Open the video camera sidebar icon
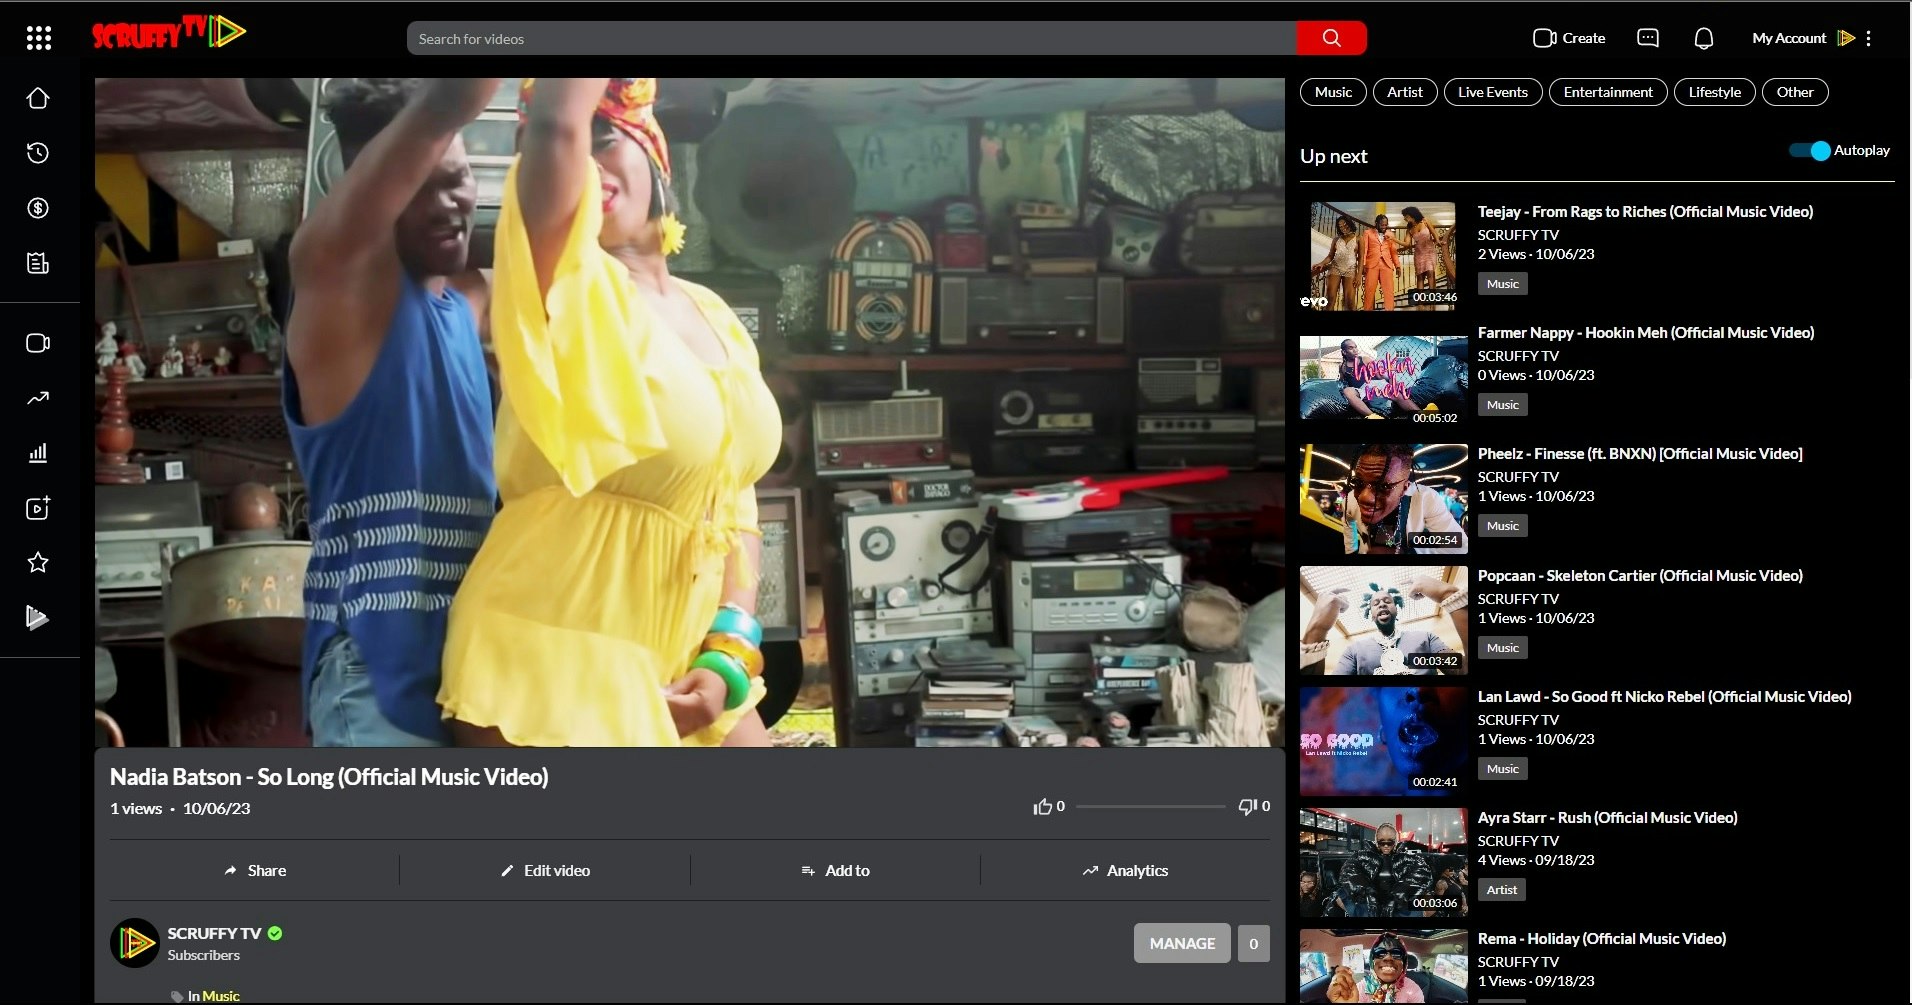 tap(38, 343)
